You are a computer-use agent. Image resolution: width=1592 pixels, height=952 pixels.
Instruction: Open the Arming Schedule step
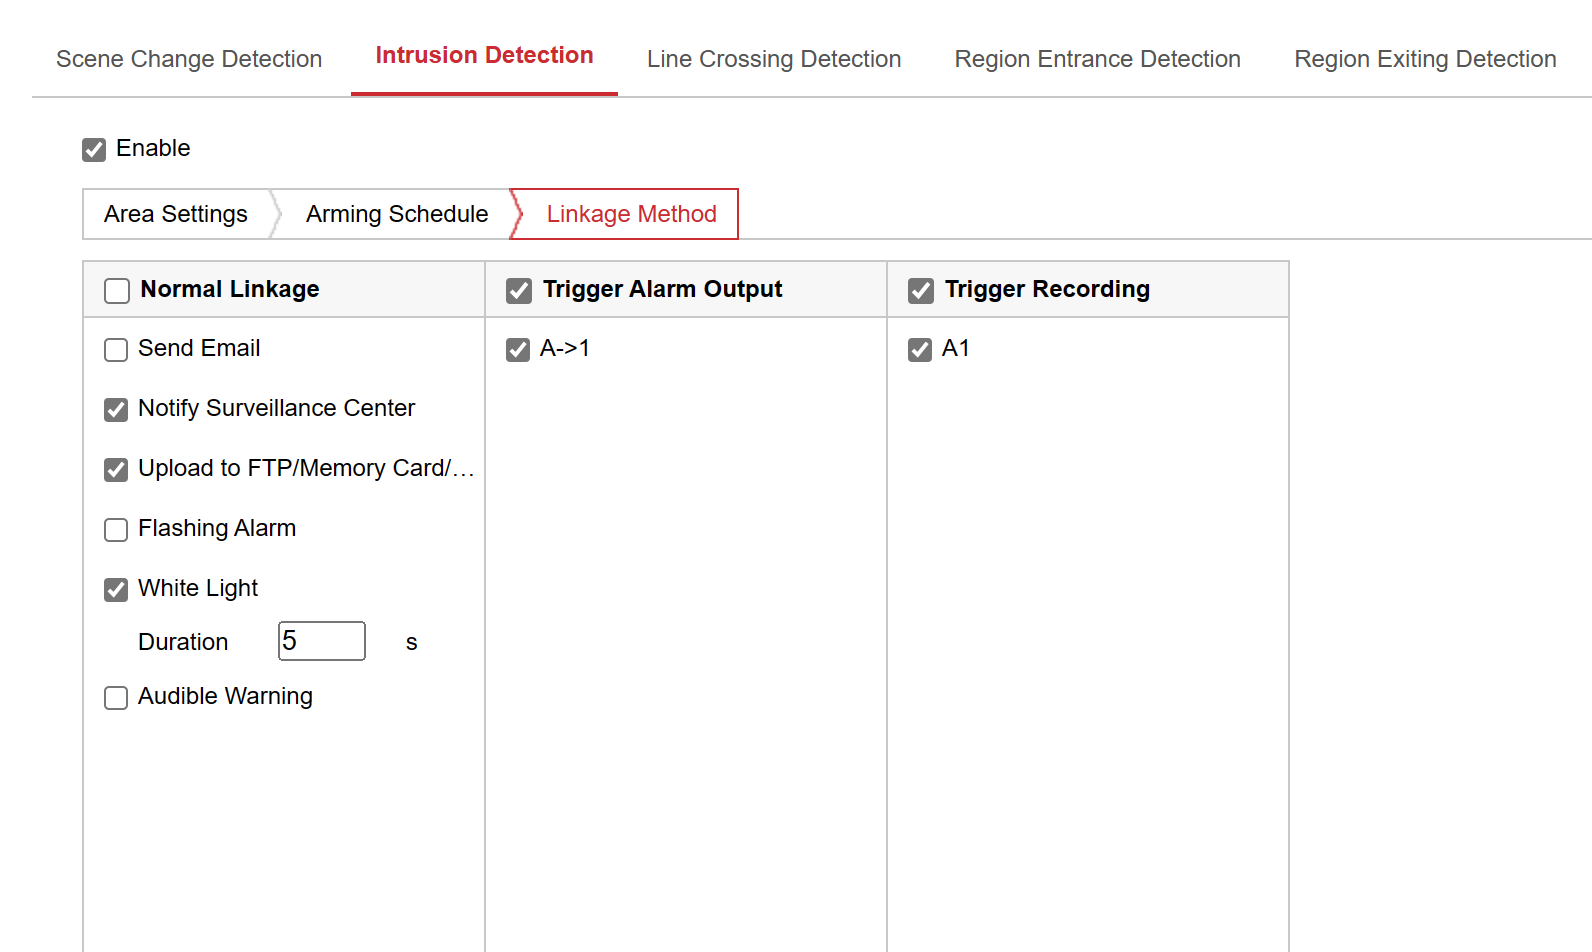(x=397, y=214)
